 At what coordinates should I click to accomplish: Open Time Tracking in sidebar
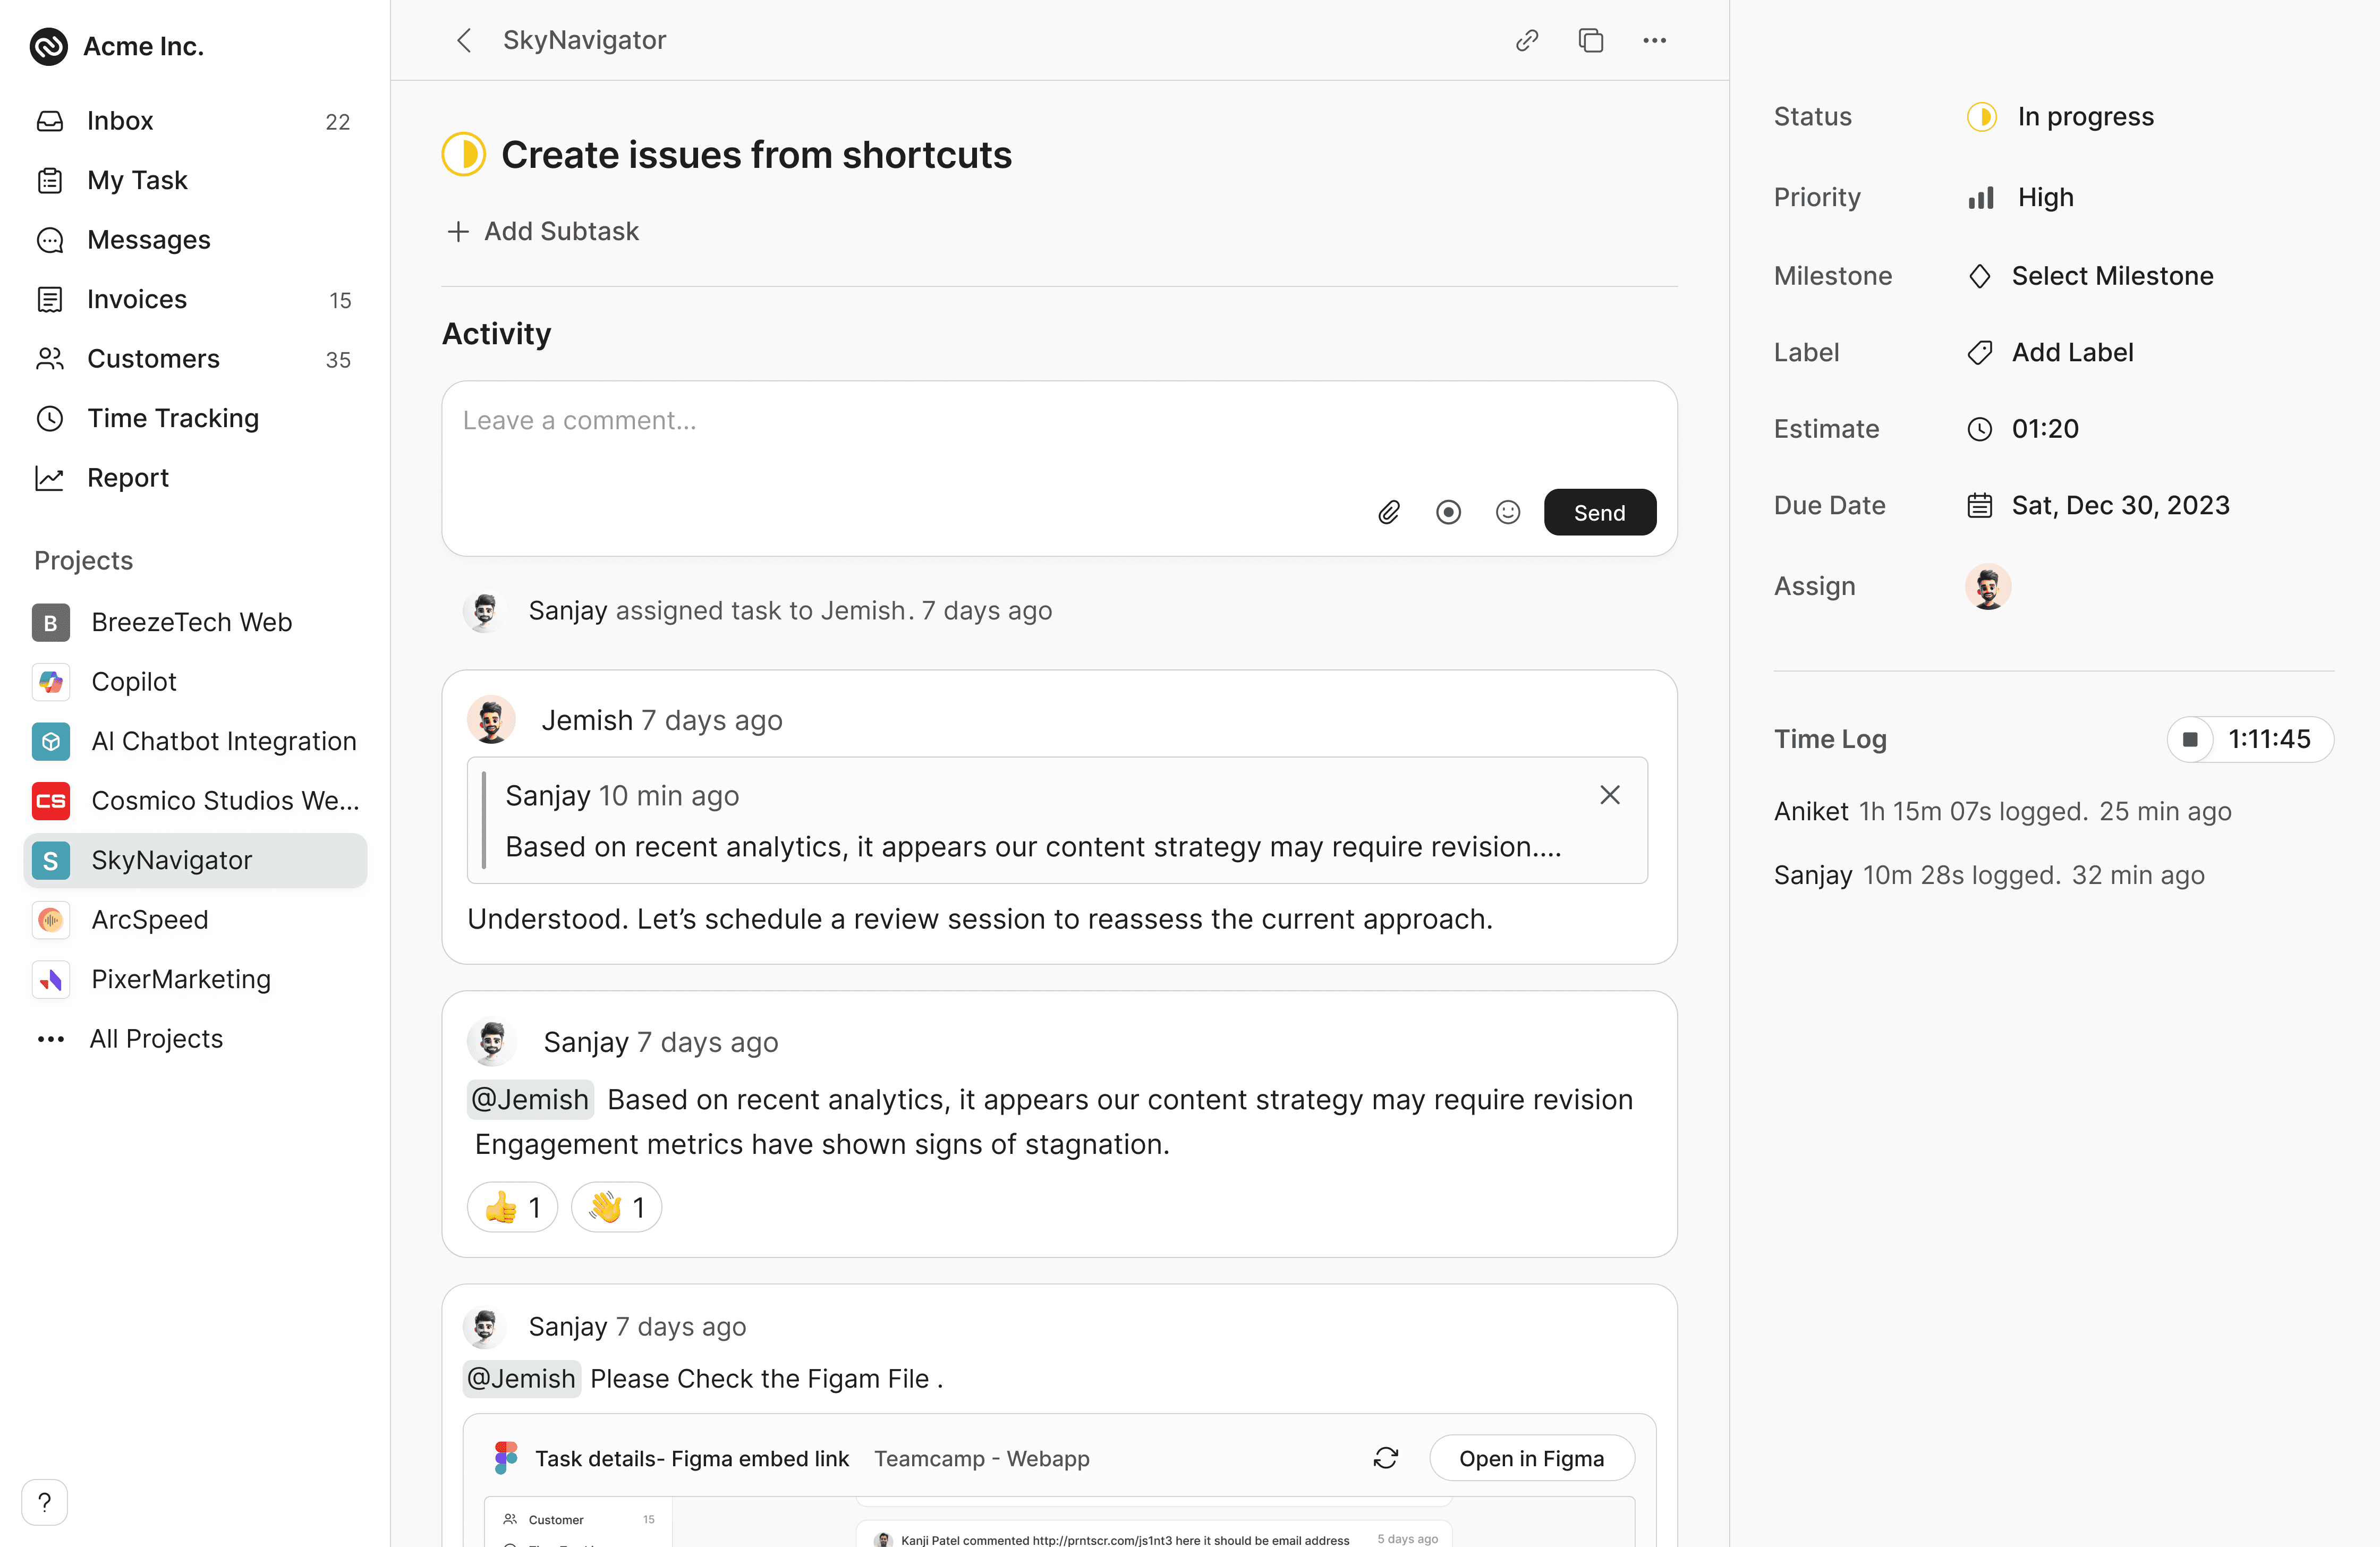coord(172,418)
